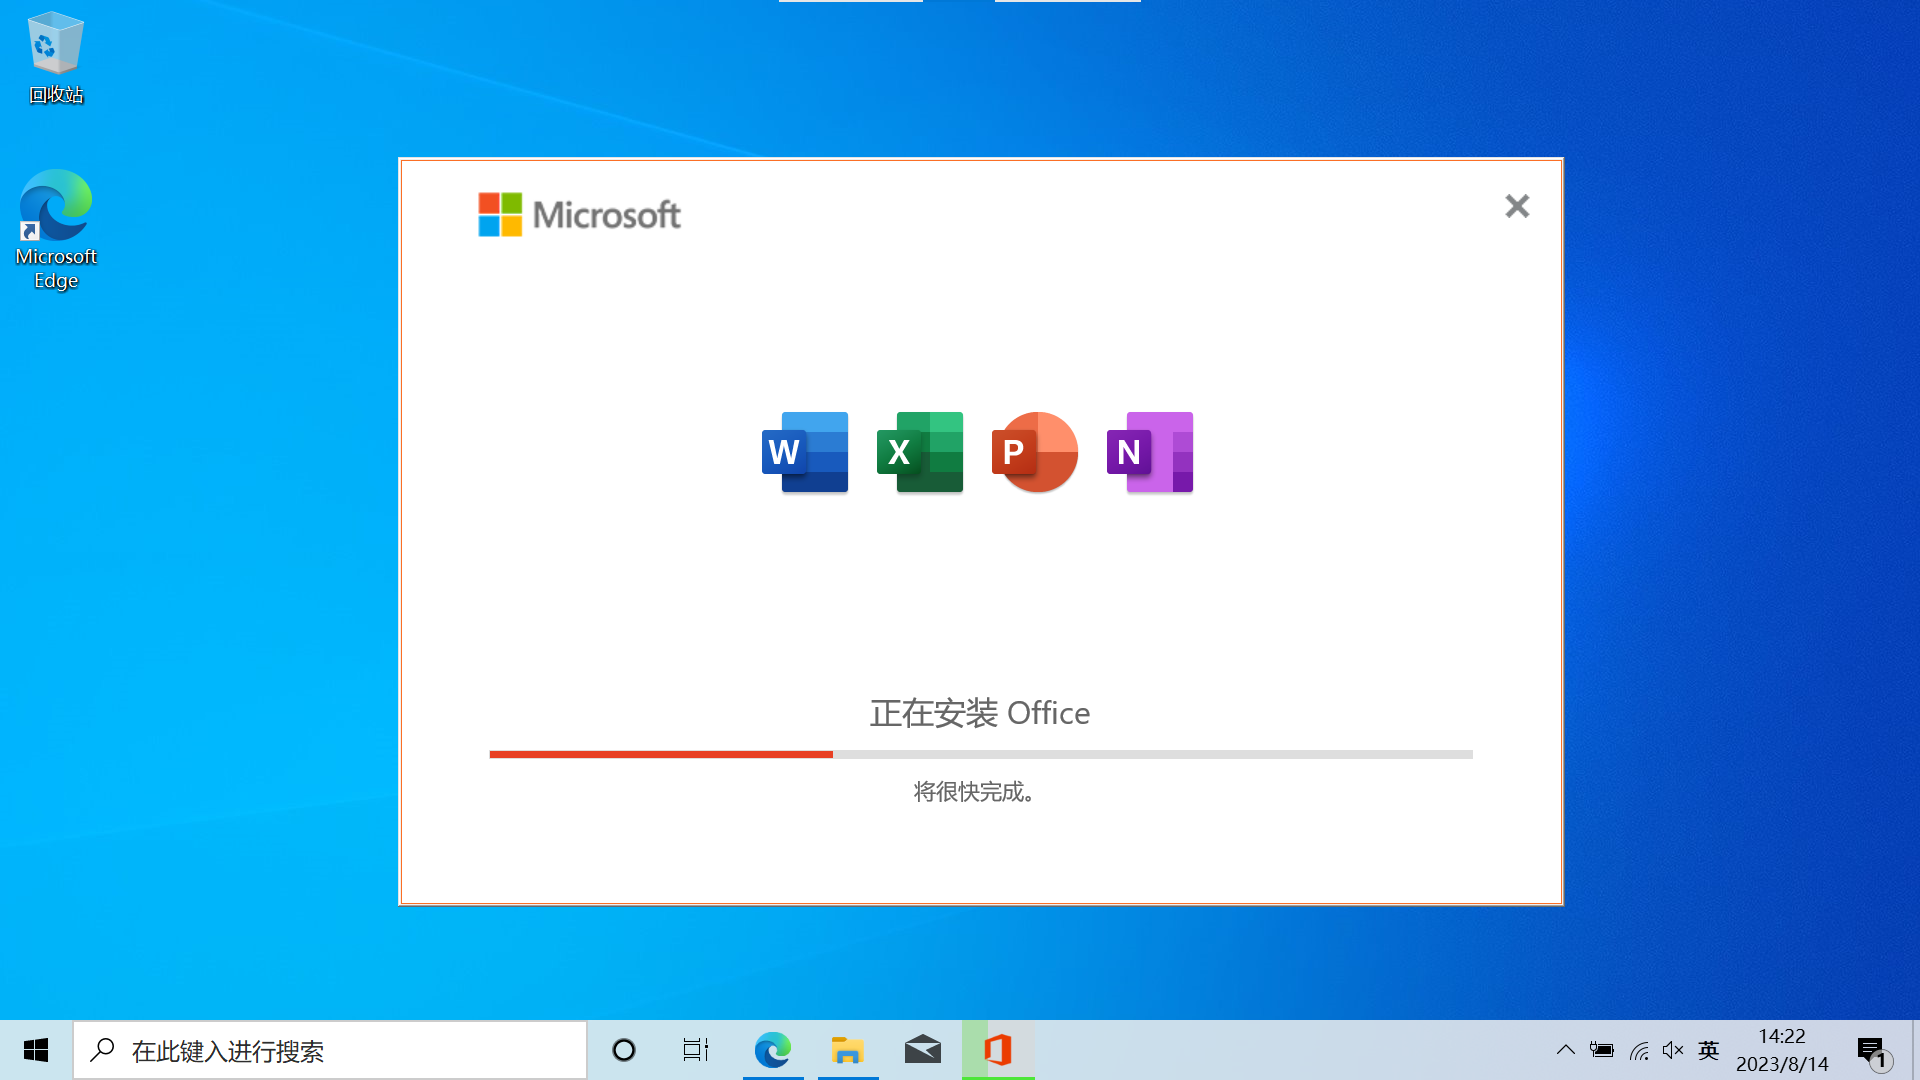This screenshot has width=1920, height=1080.
Task: Click the PowerPoint icon in the installer
Action: 1035,452
